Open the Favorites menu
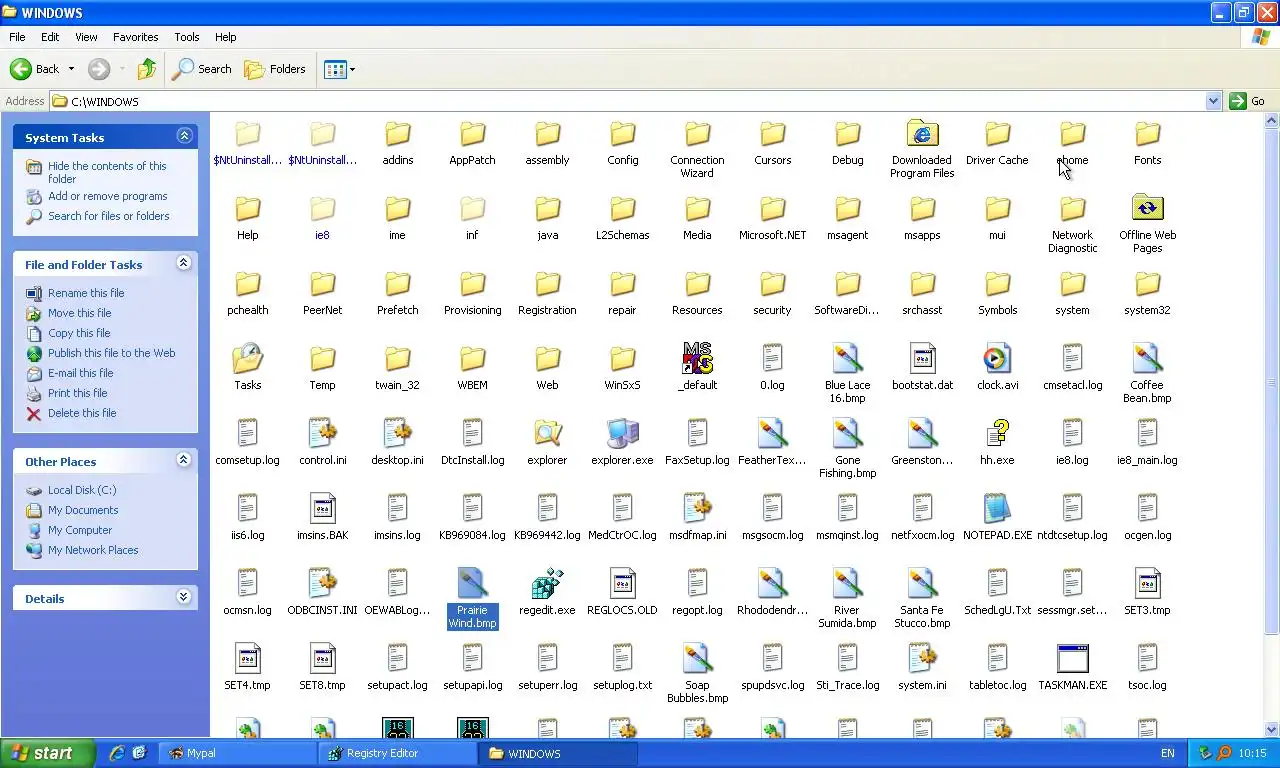This screenshot has width=1280, height=768. (x=135, y=37)
